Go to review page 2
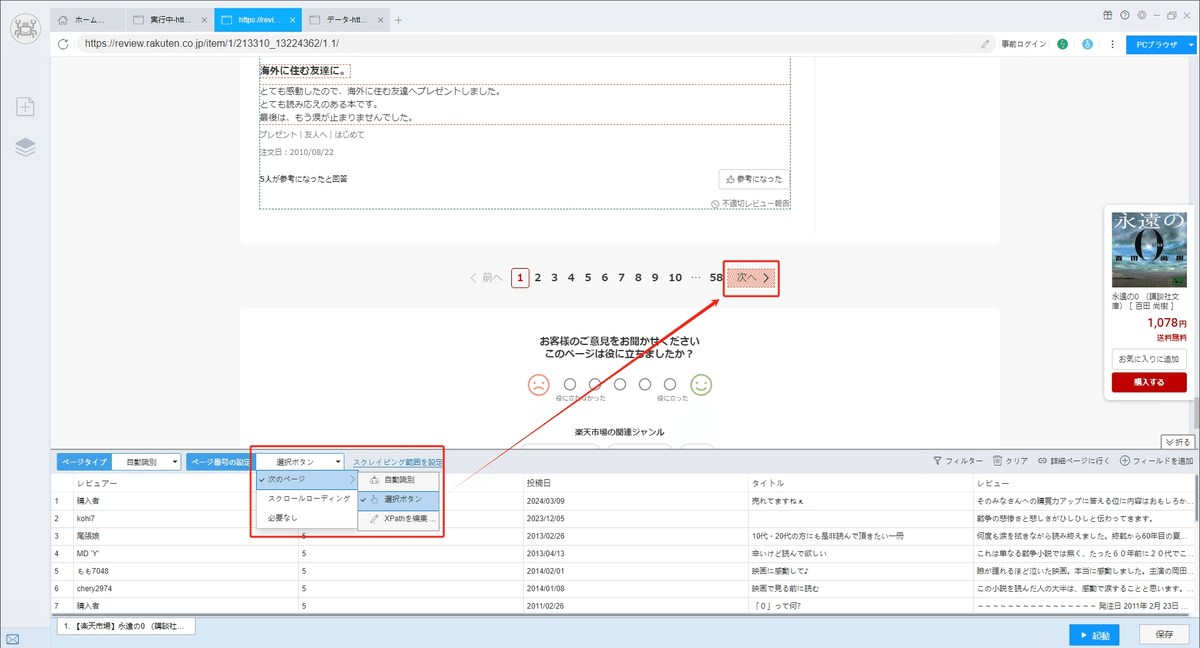The height and width of the screenshot is (648, 1200). tap(538, 278)
